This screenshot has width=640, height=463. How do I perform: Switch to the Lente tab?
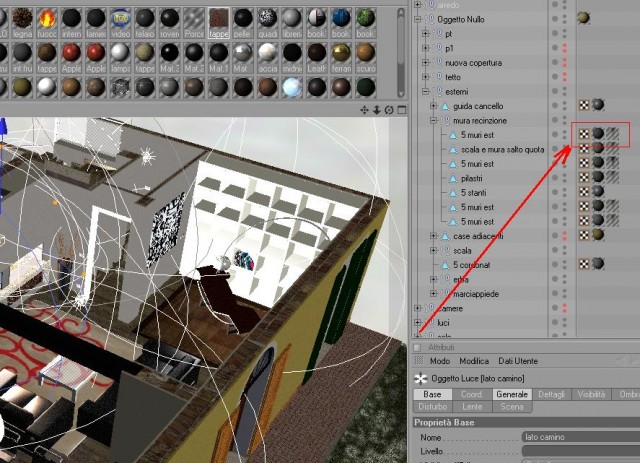pos(472,407)
